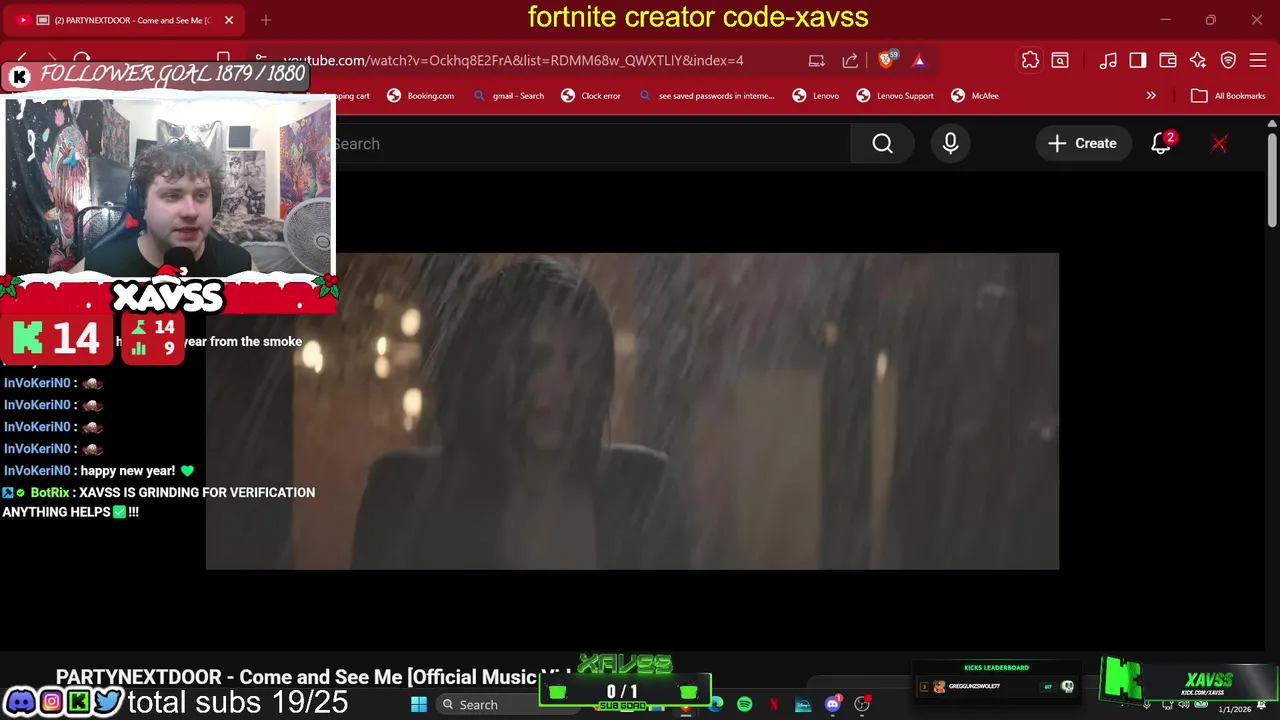Start YouTube voice search microphone
Viewport: 1280px width, 720px height.
(950, 144)
